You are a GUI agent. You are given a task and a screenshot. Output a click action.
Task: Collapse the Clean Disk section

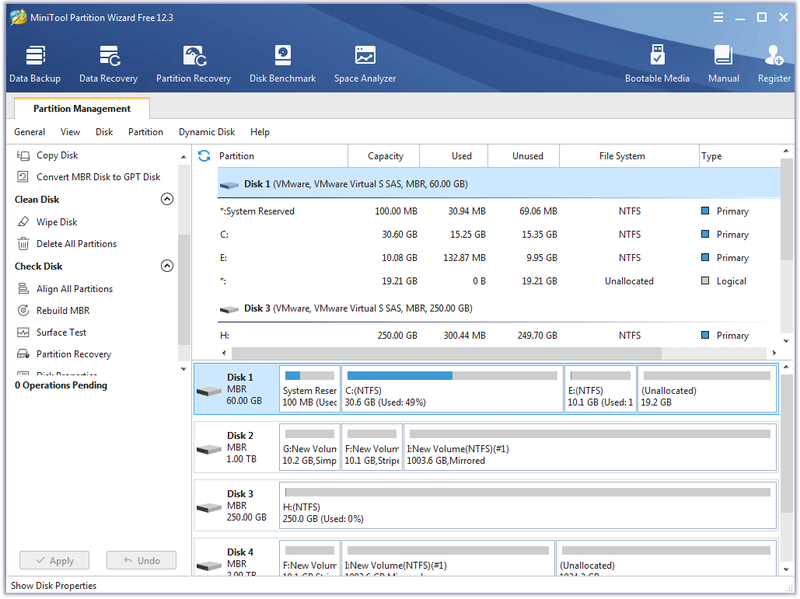point(167,199)
